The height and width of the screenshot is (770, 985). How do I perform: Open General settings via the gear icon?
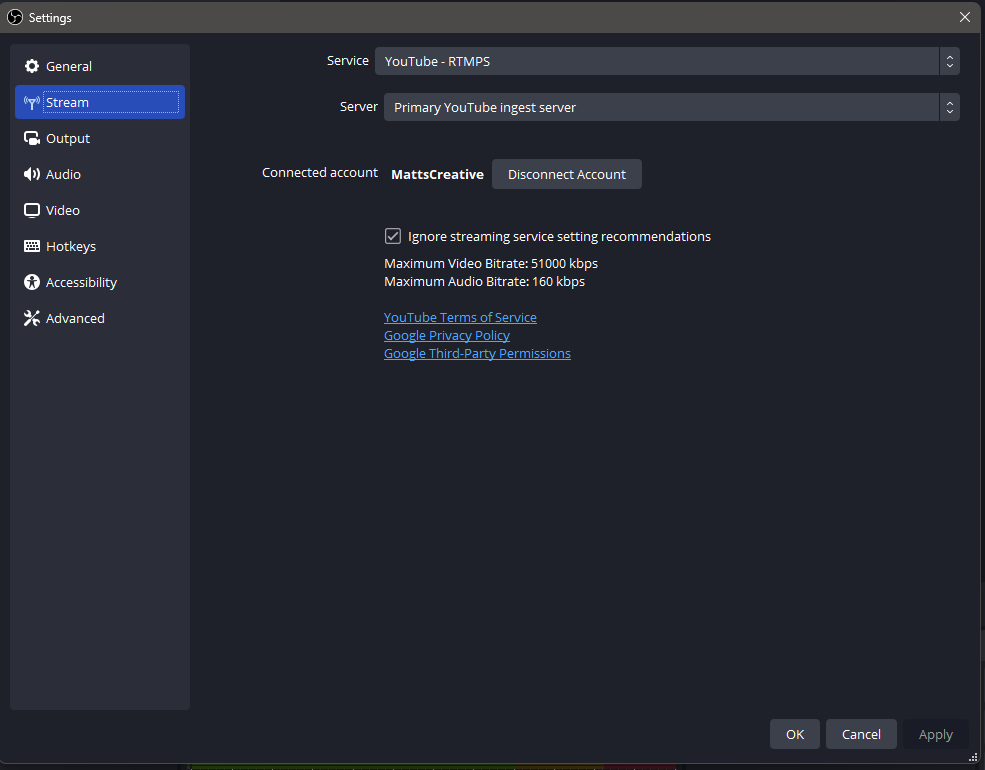coord(32,66)
